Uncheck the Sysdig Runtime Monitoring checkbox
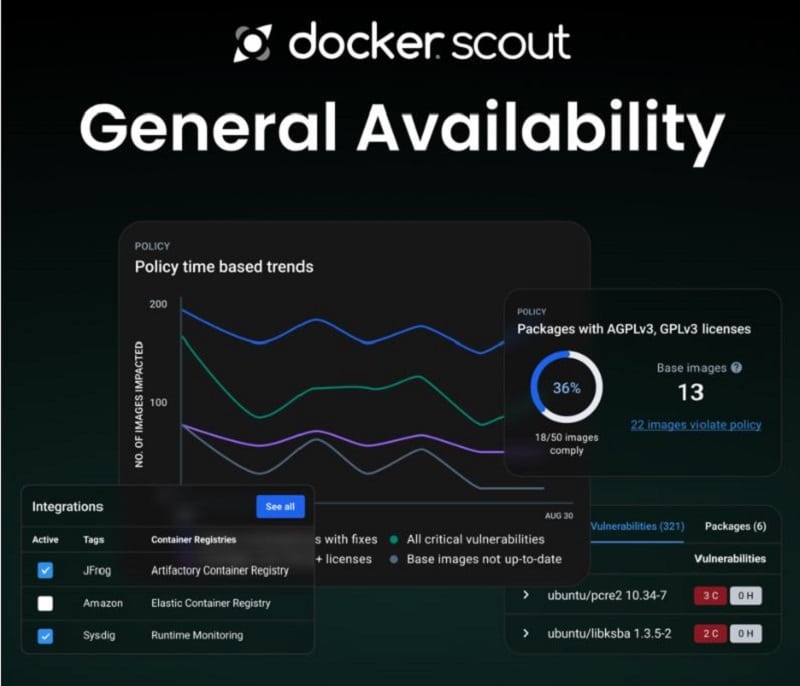The image size is (800, 686). click(x=45, y=636)
